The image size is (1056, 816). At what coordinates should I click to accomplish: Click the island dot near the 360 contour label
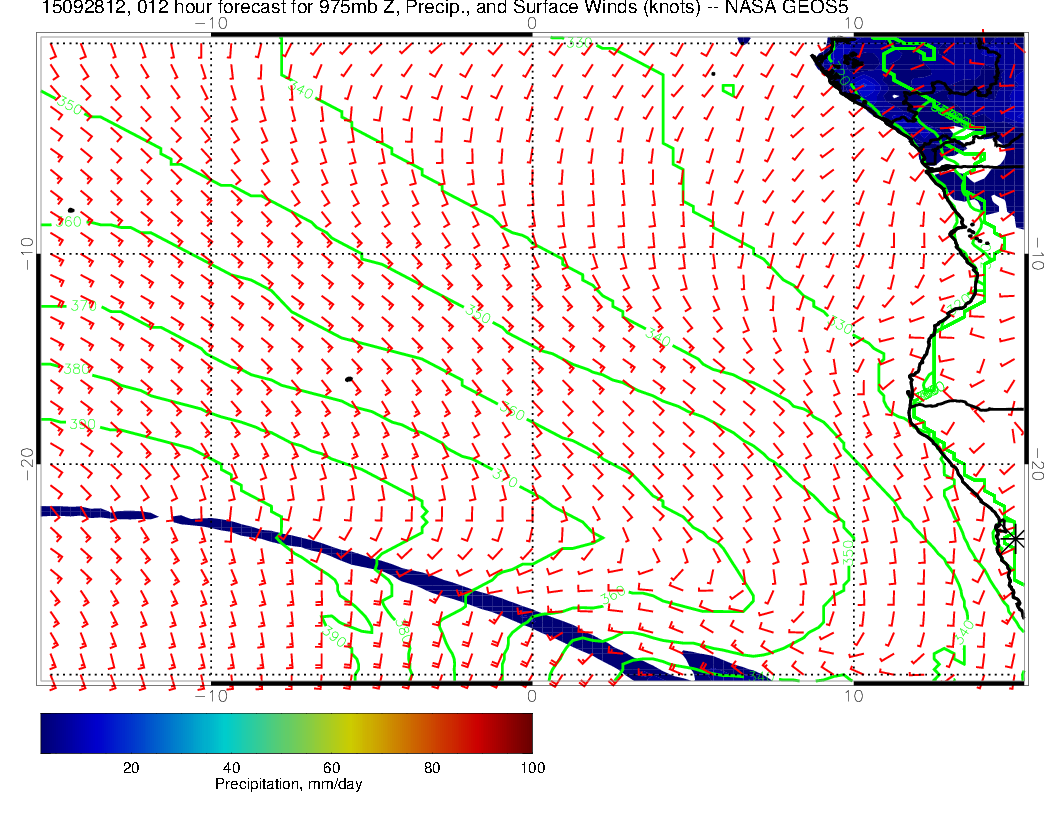click(70, 210)
